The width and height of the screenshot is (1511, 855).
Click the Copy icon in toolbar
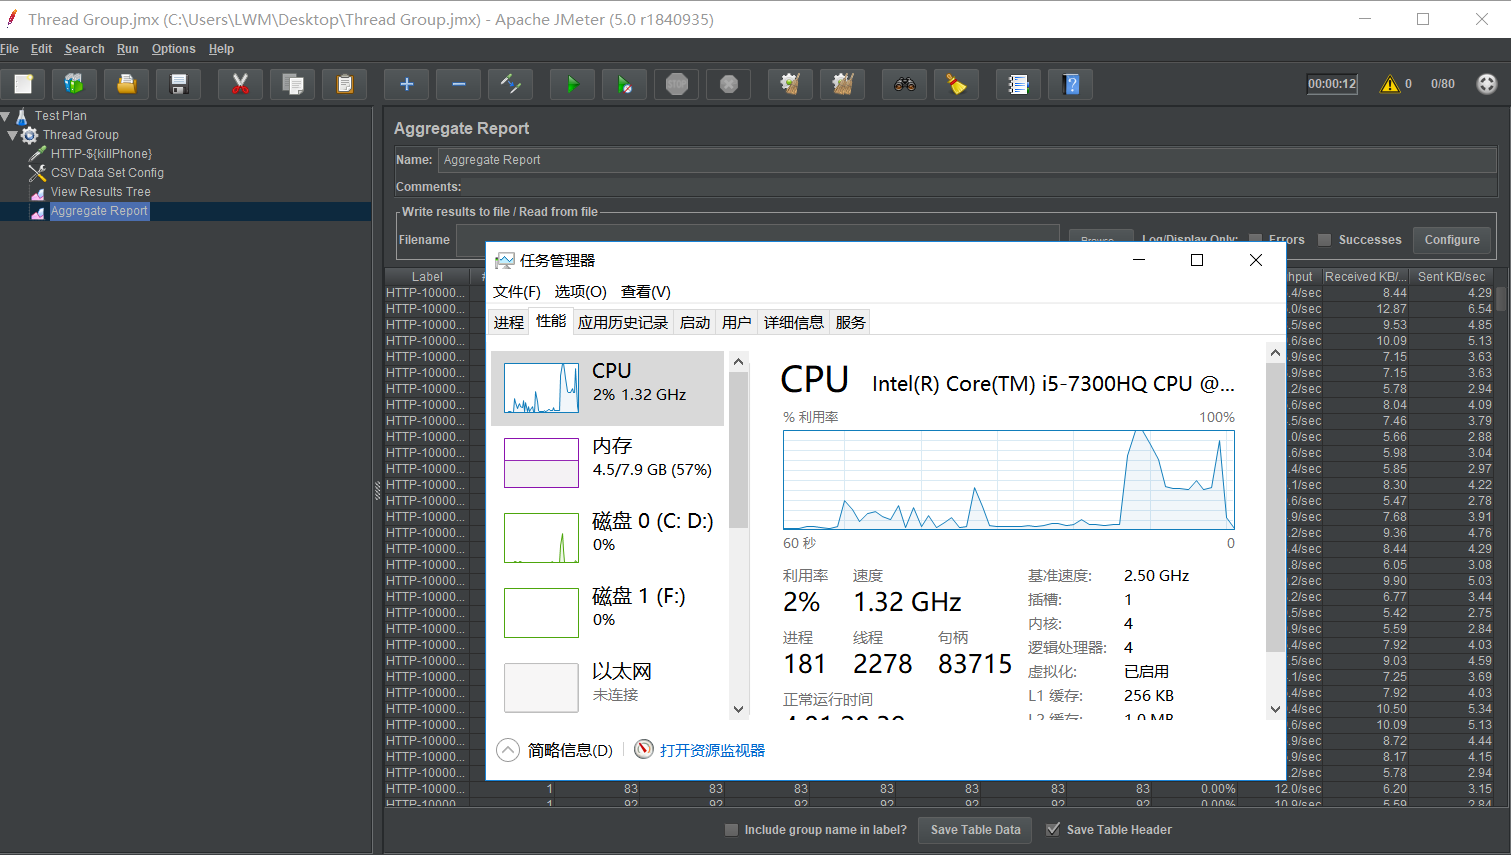click(293, 84)
